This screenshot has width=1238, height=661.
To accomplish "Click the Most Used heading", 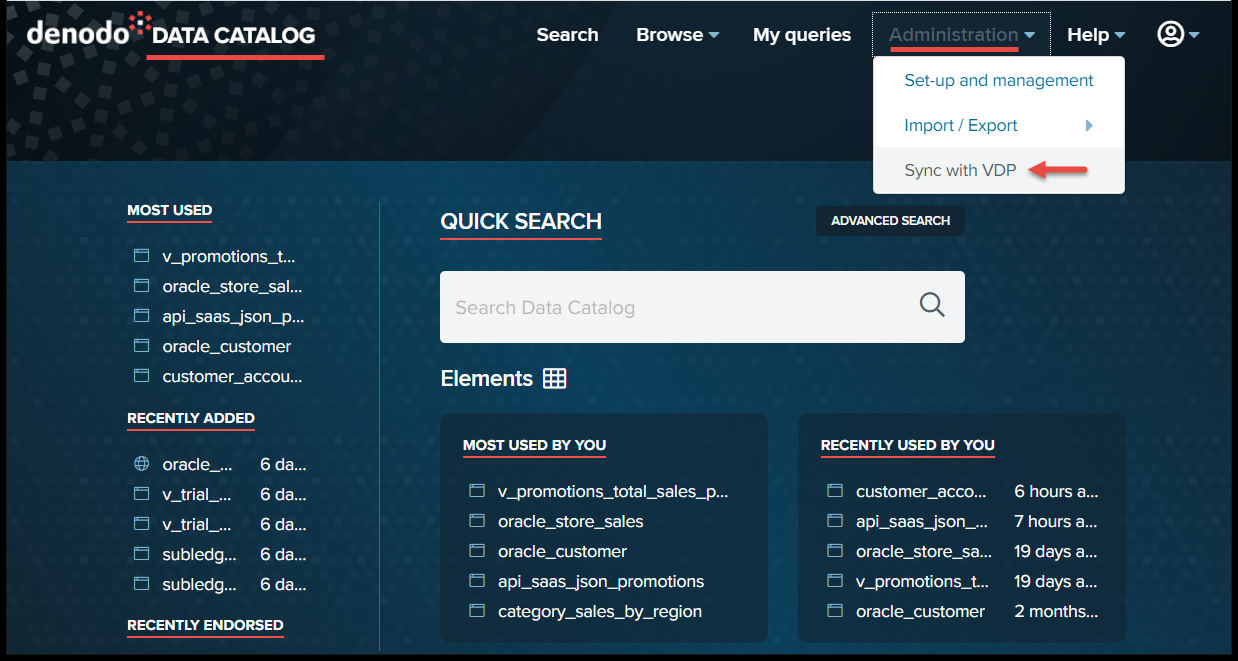I will point(170,210).
